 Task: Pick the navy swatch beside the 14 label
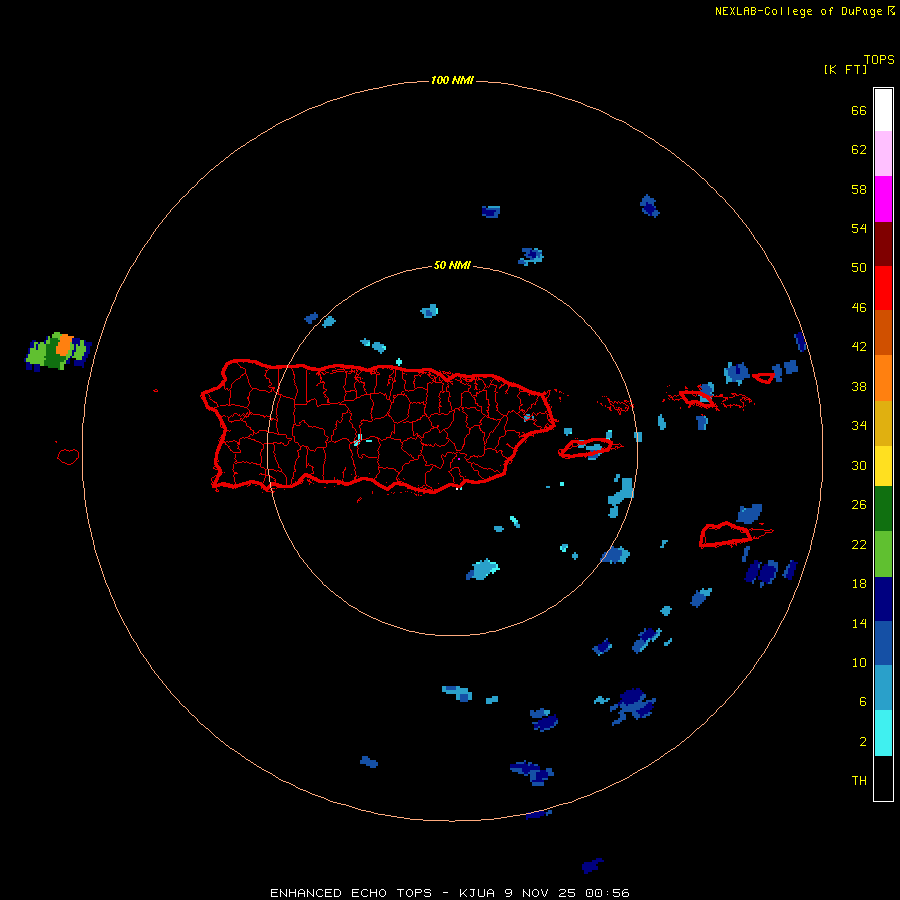click(x=883, y=599)
